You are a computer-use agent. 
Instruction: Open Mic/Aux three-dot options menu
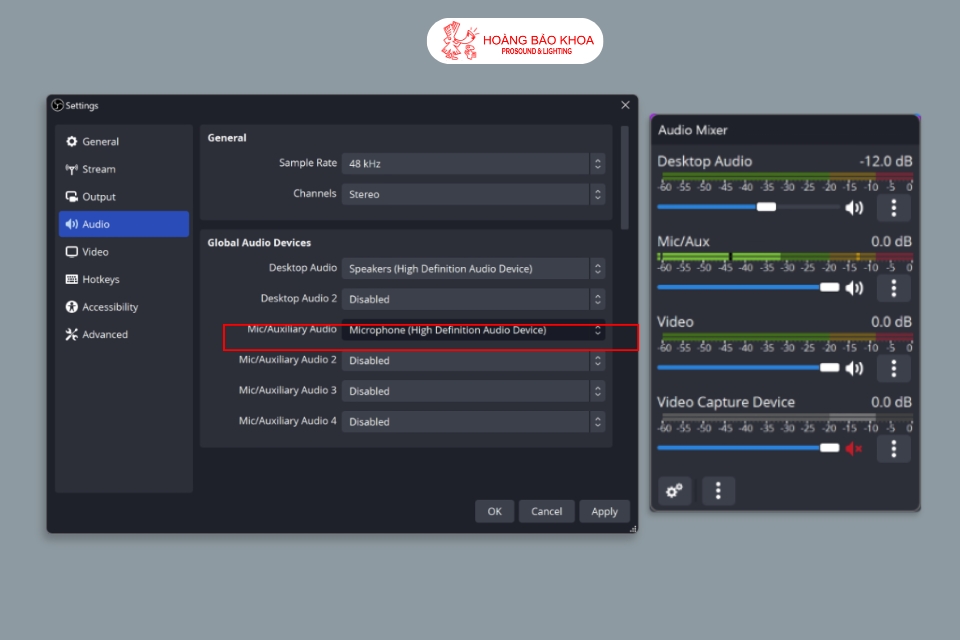click(893, 288)
